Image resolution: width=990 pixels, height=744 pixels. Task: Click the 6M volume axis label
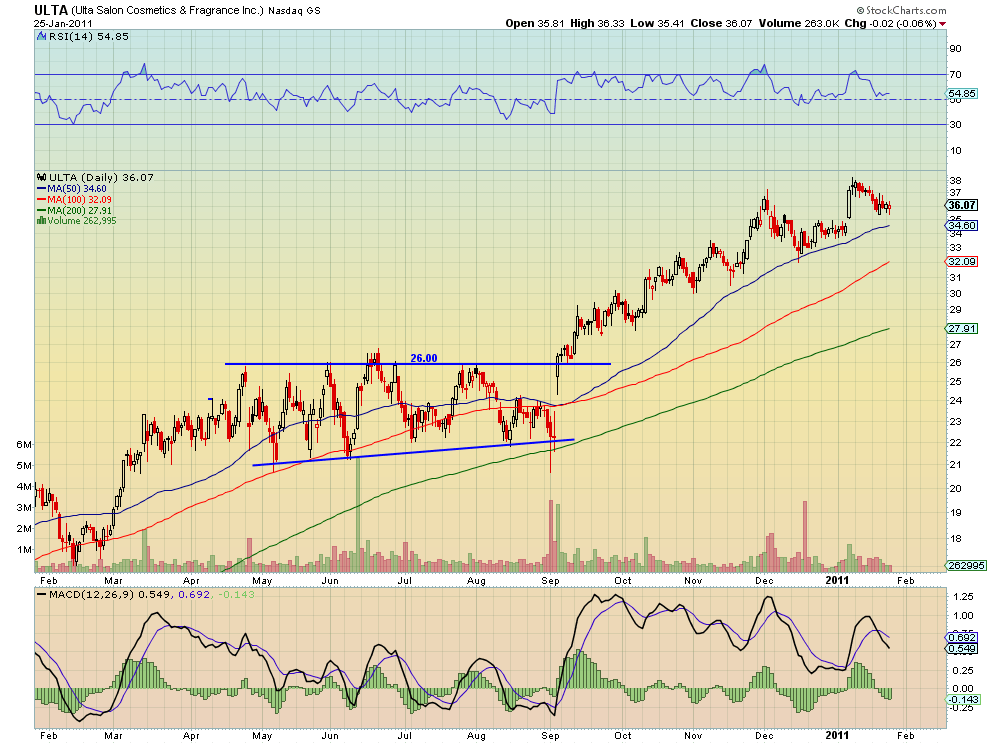click(24, 445)
